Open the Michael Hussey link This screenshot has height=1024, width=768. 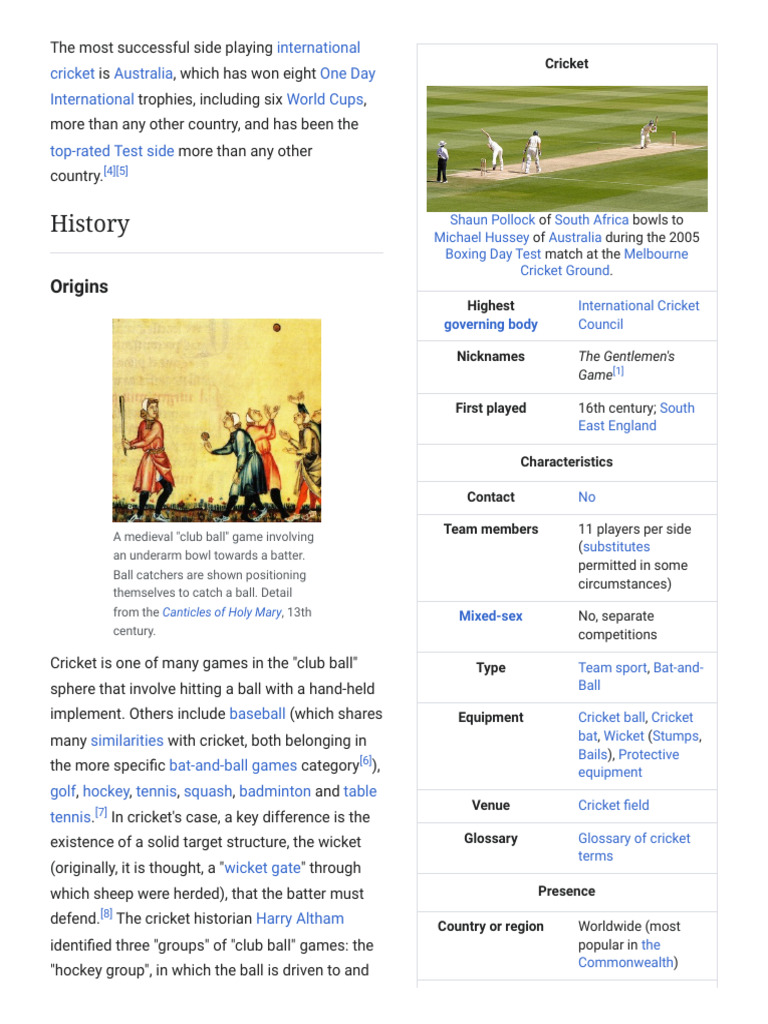(481, 238)
